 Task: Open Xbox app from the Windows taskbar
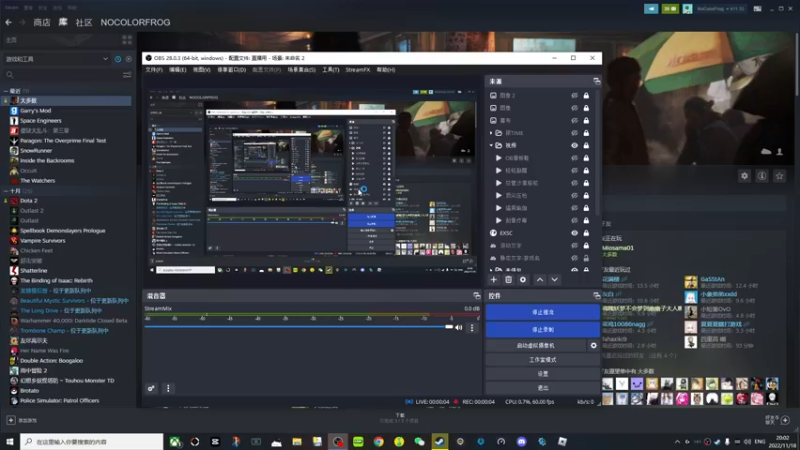click(x=175, y=442)
